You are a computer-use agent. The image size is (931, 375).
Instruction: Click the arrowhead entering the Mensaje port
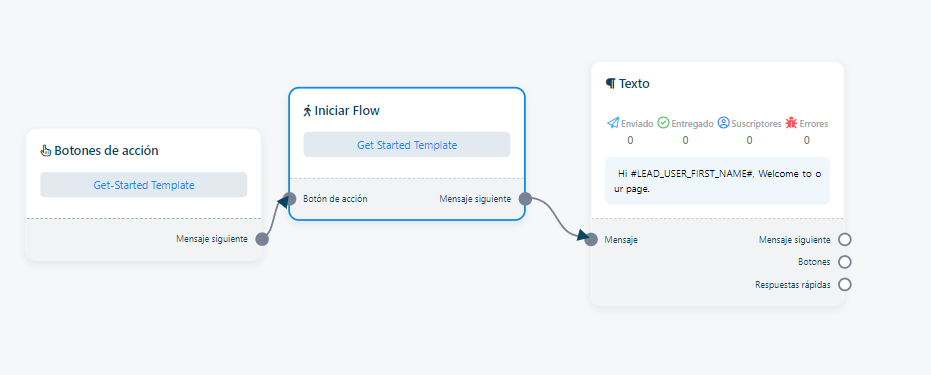(x=582, y=237)
